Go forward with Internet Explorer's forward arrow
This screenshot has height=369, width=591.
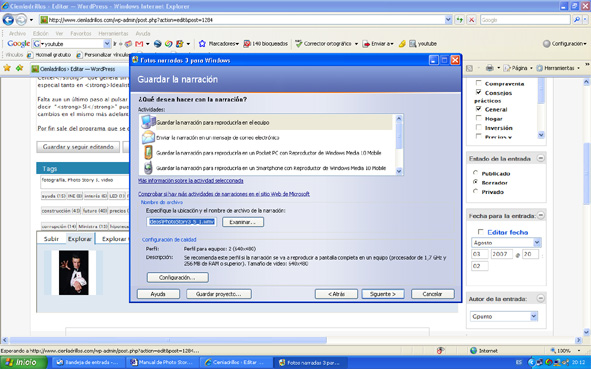pyautogui.click(x=21, y=19)
